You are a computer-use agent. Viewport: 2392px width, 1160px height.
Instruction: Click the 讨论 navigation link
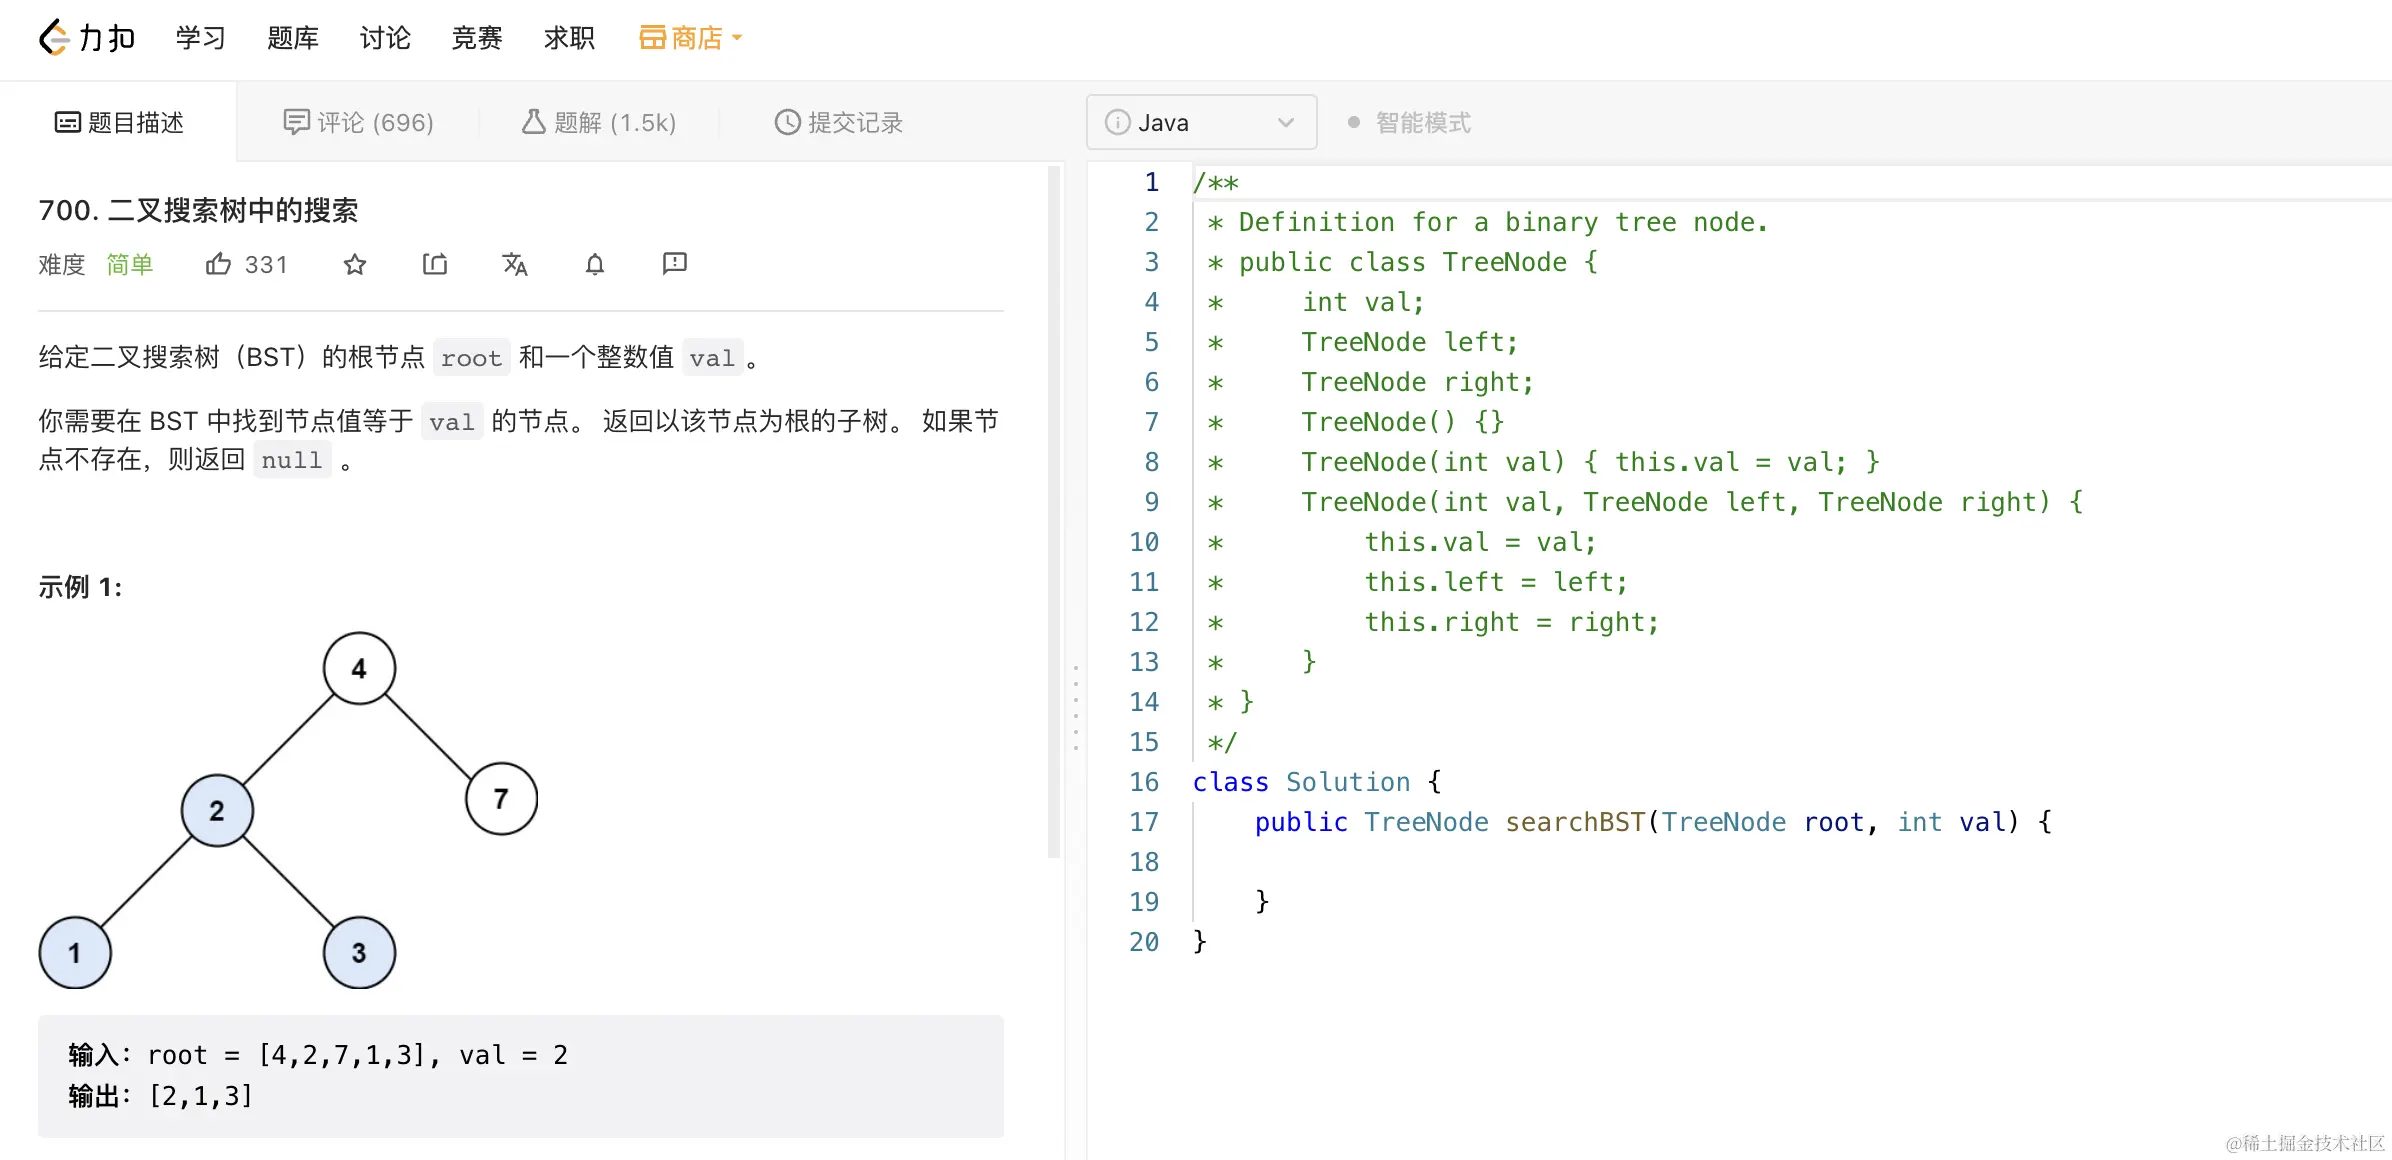tap(385, 38)
